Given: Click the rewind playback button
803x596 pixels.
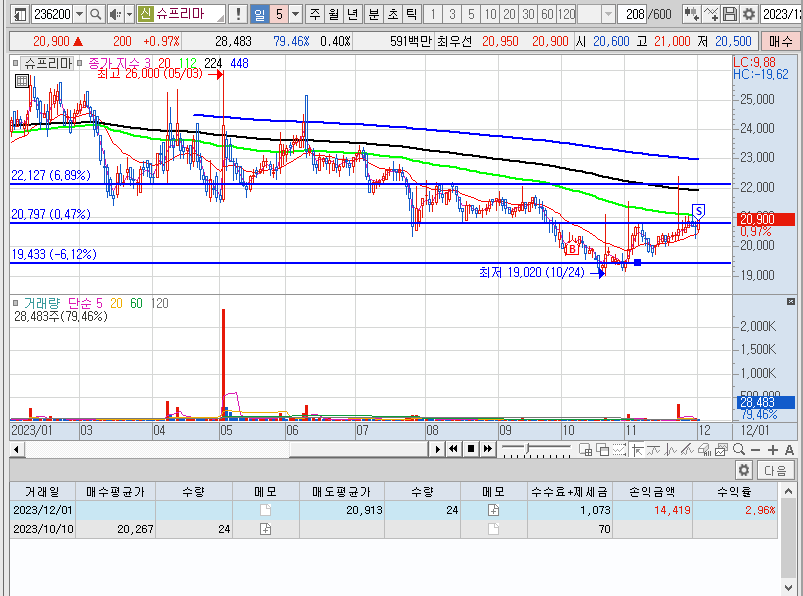Looking at the screenshot, I should point(453,450).
